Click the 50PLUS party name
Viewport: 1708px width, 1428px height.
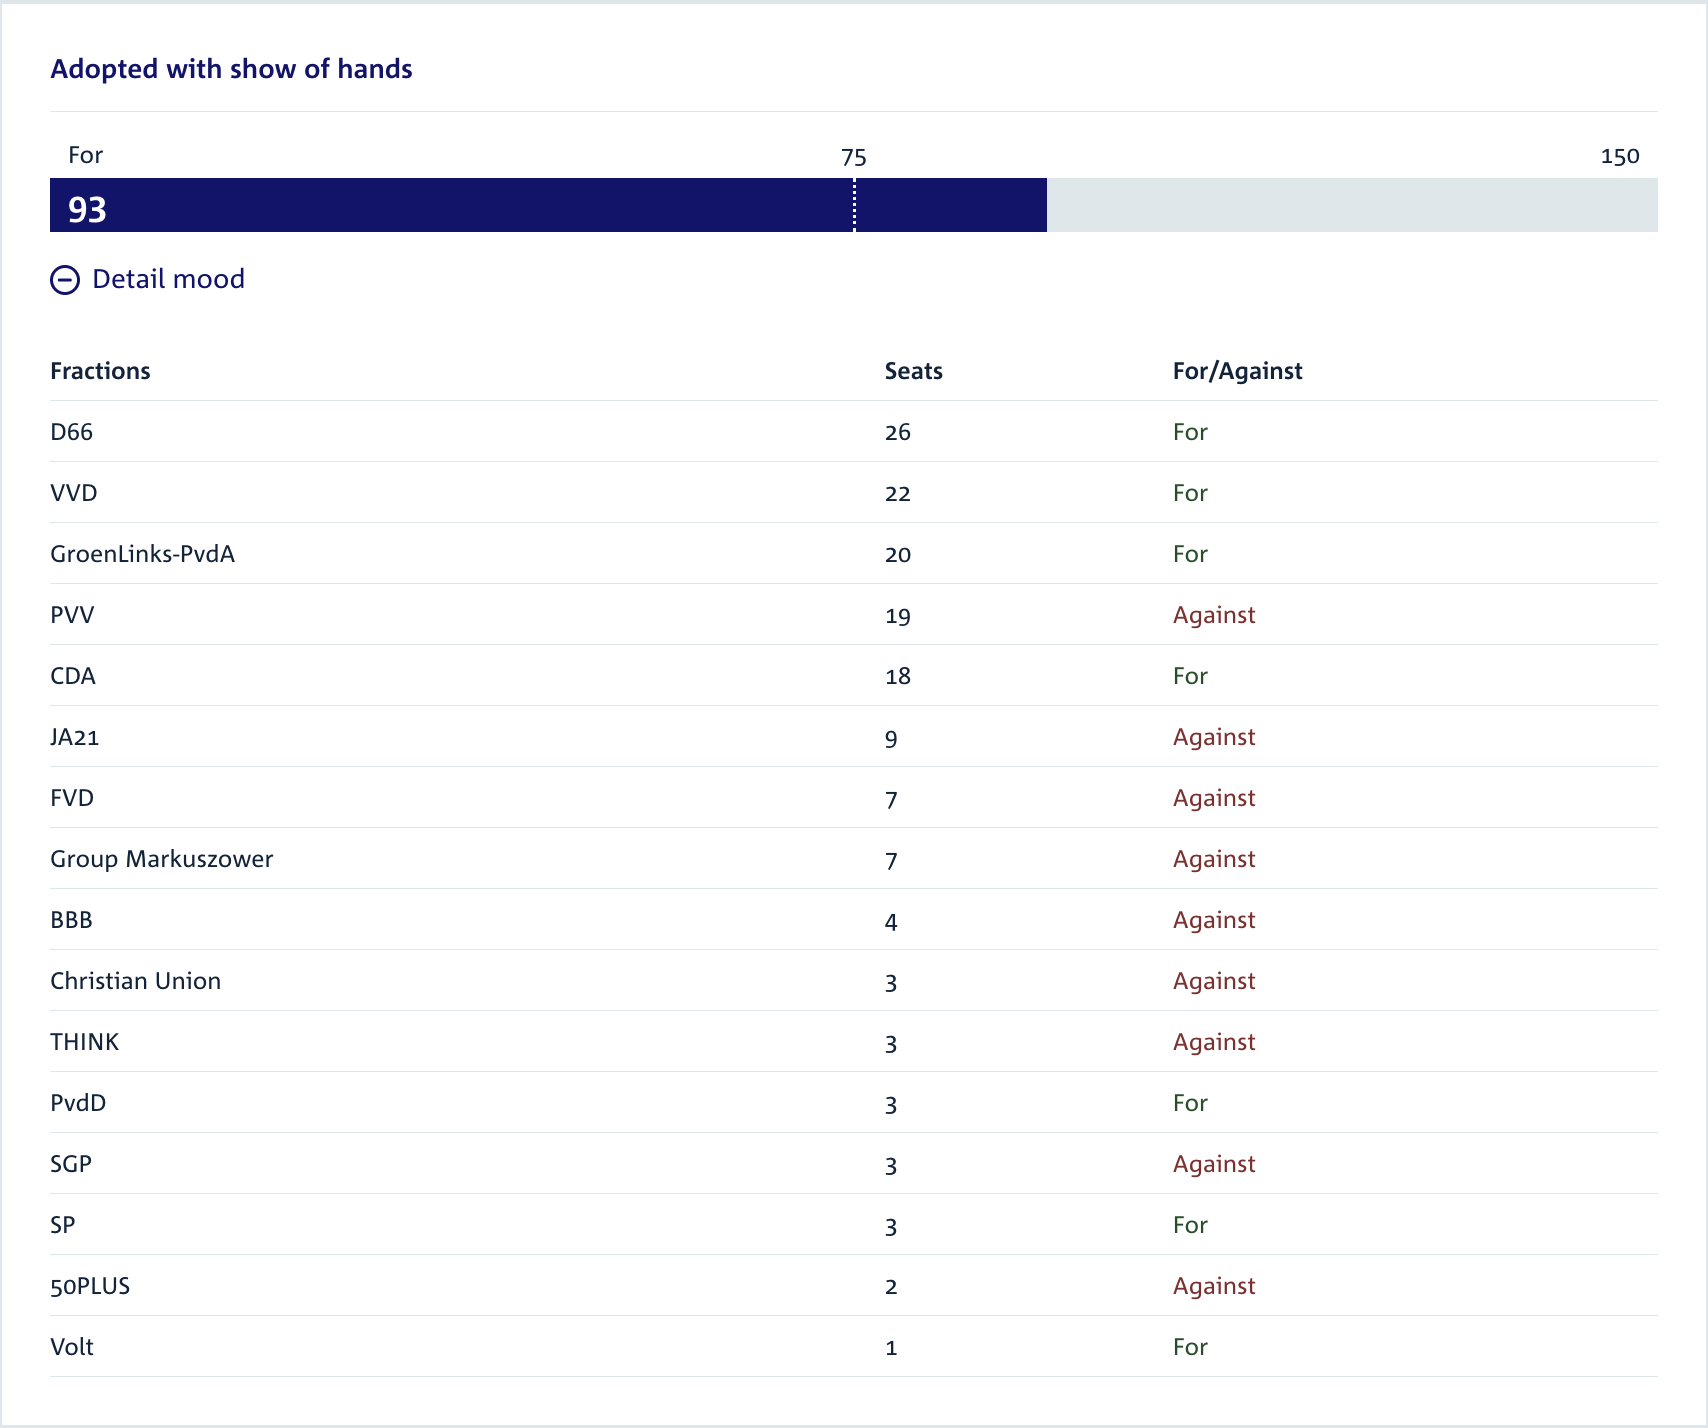click(89, 1285)
